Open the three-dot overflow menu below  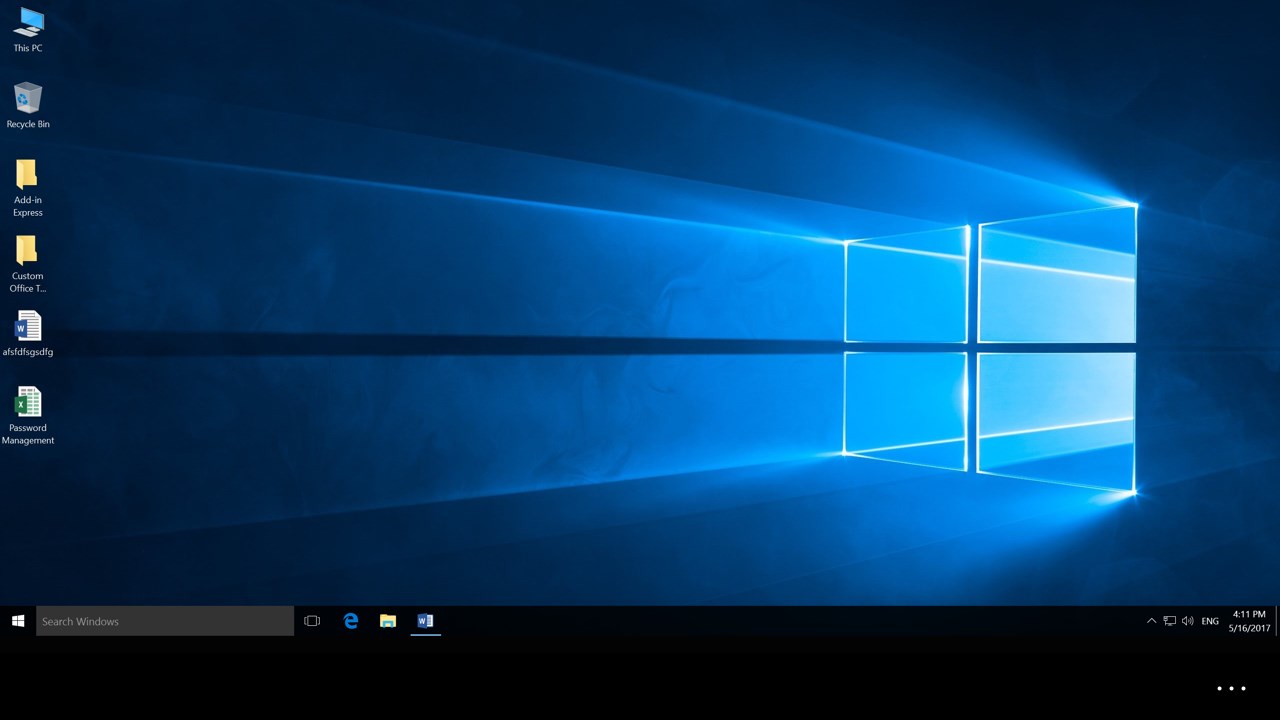click(x=1230, y=688)
